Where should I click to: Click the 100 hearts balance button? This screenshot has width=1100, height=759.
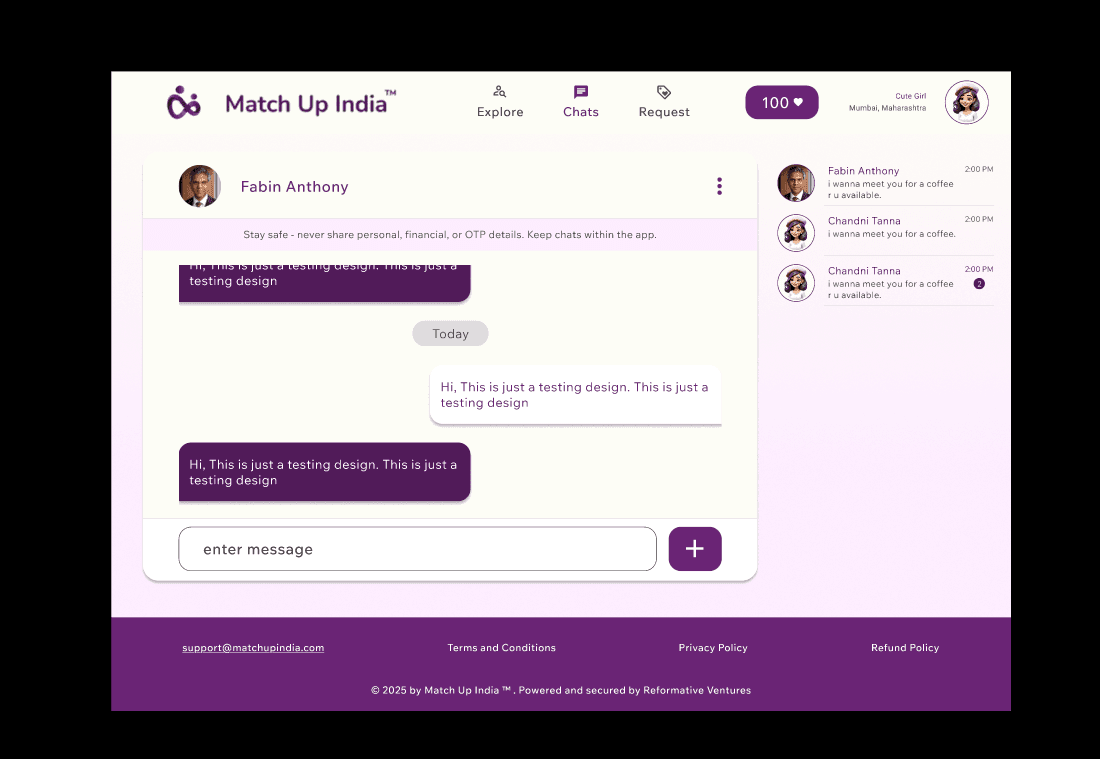pos(782,102)
